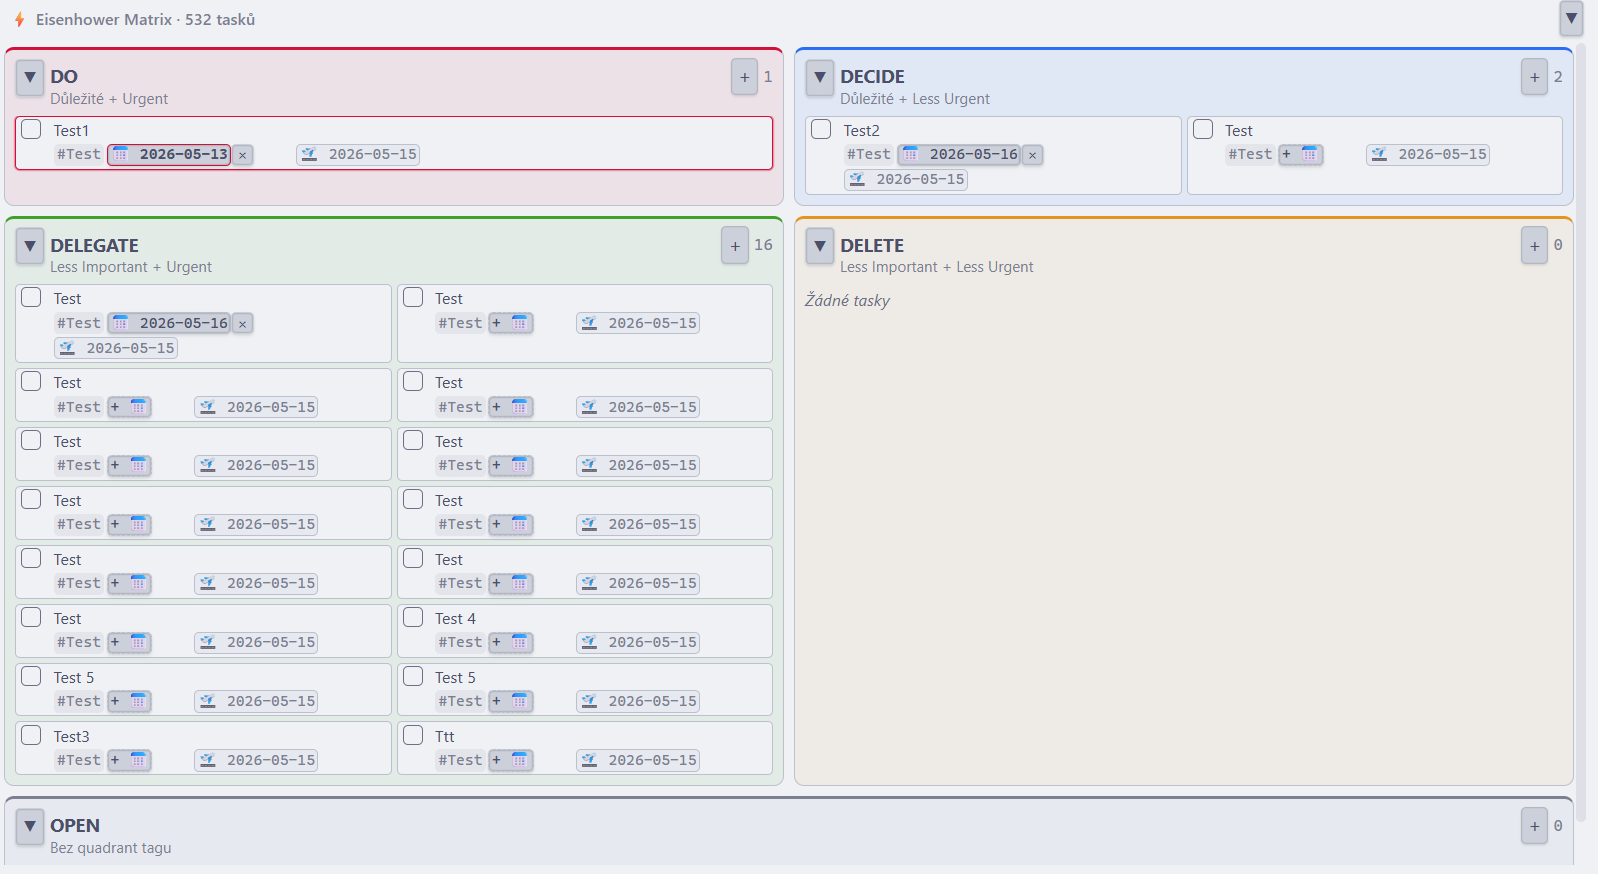Add a new task to OPEN section

(x=1534, y=826)
